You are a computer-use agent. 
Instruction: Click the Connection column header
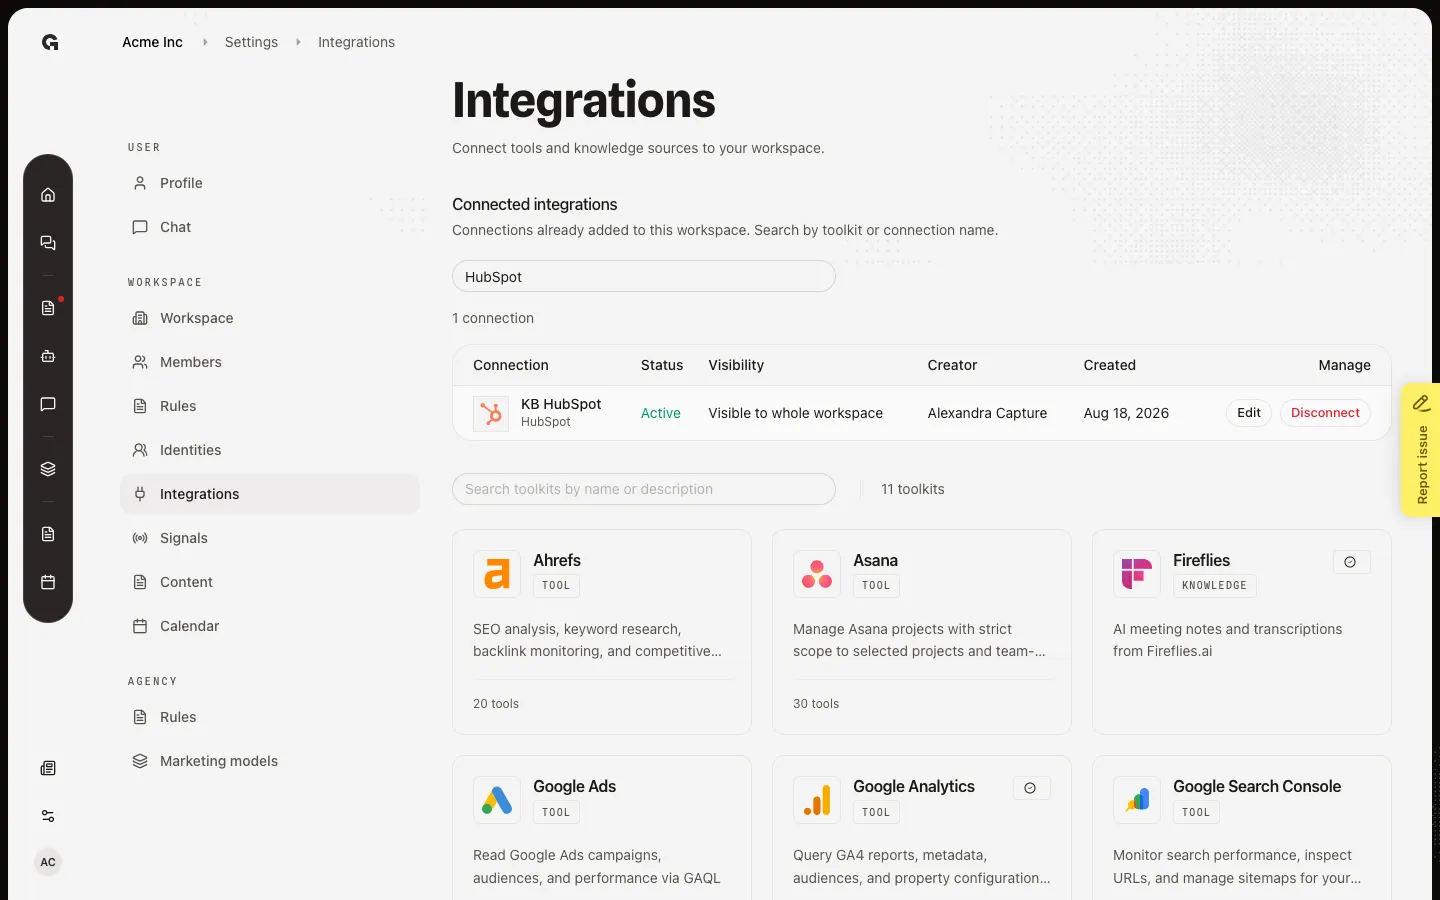[511, 365]
